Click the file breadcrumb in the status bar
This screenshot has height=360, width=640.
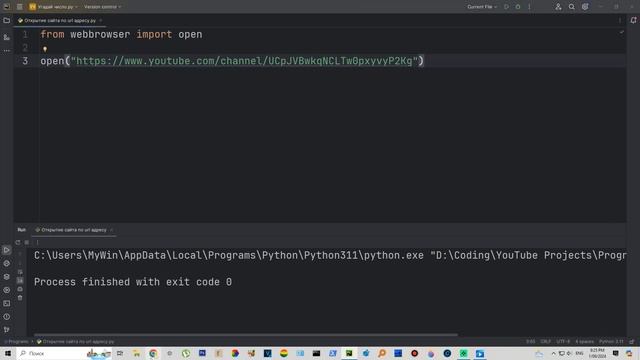(x=76, y=342)
